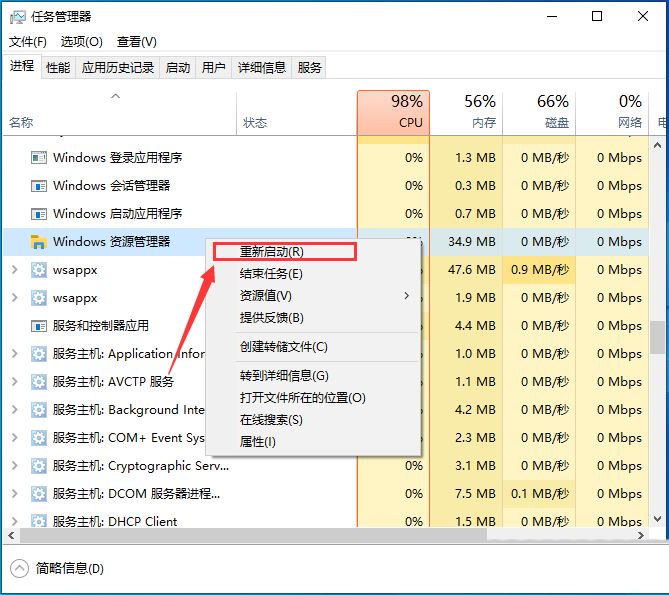The width and height of the screenshot is (669, 595).
Task: Sort by the 98% CPU column header
Action: tap(393, 113)
